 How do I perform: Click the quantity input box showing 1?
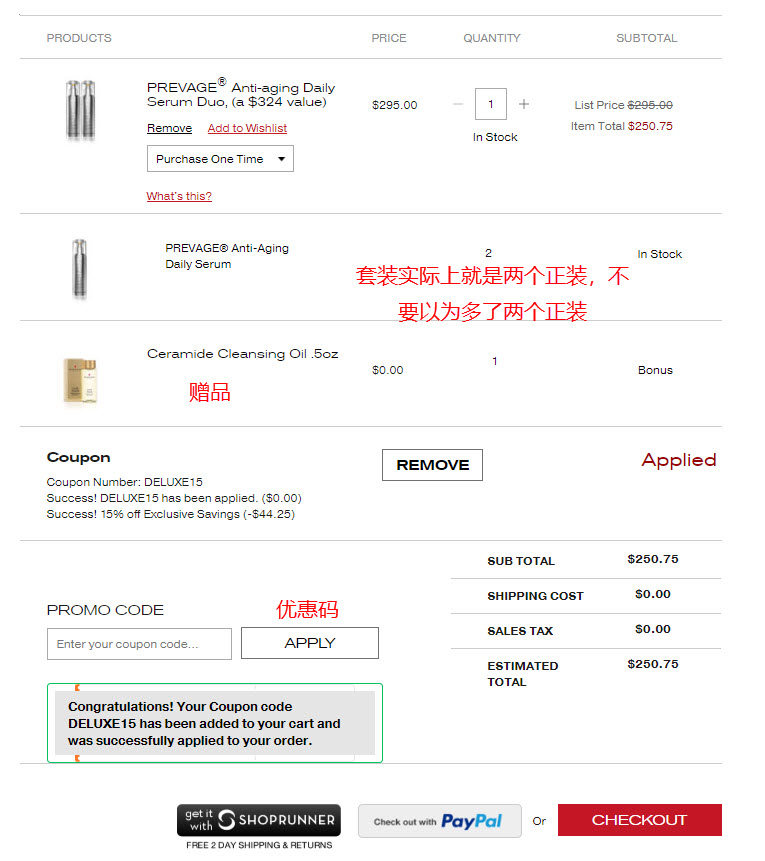[x=491, y=104]
